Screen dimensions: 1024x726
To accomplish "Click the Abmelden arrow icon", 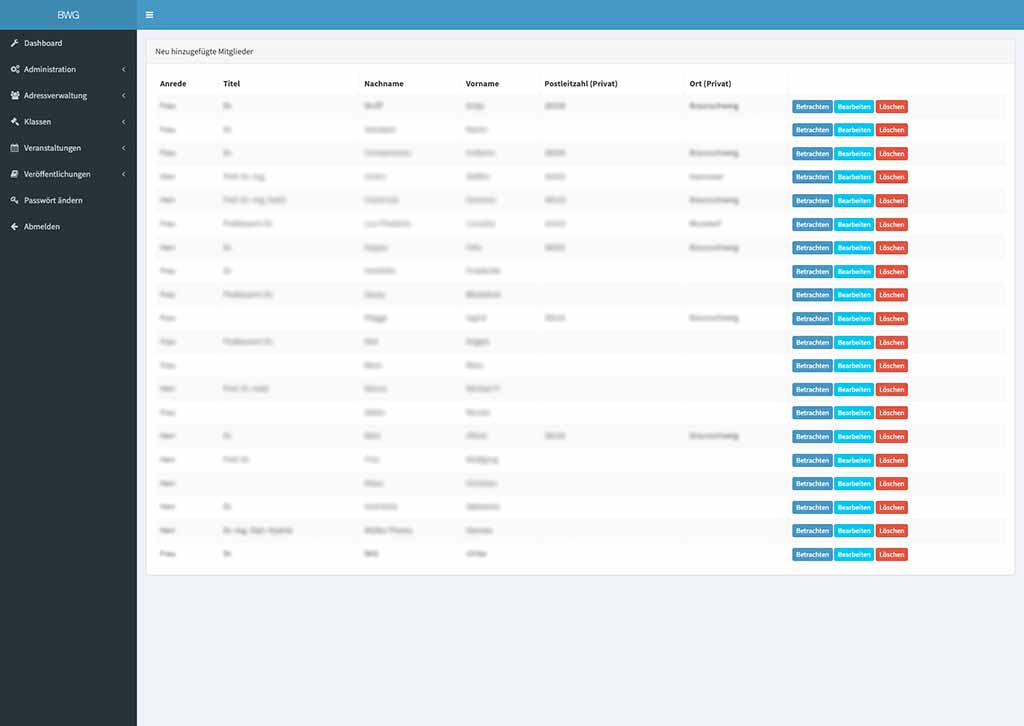I will pyautogui.click(x=14, y=227).
